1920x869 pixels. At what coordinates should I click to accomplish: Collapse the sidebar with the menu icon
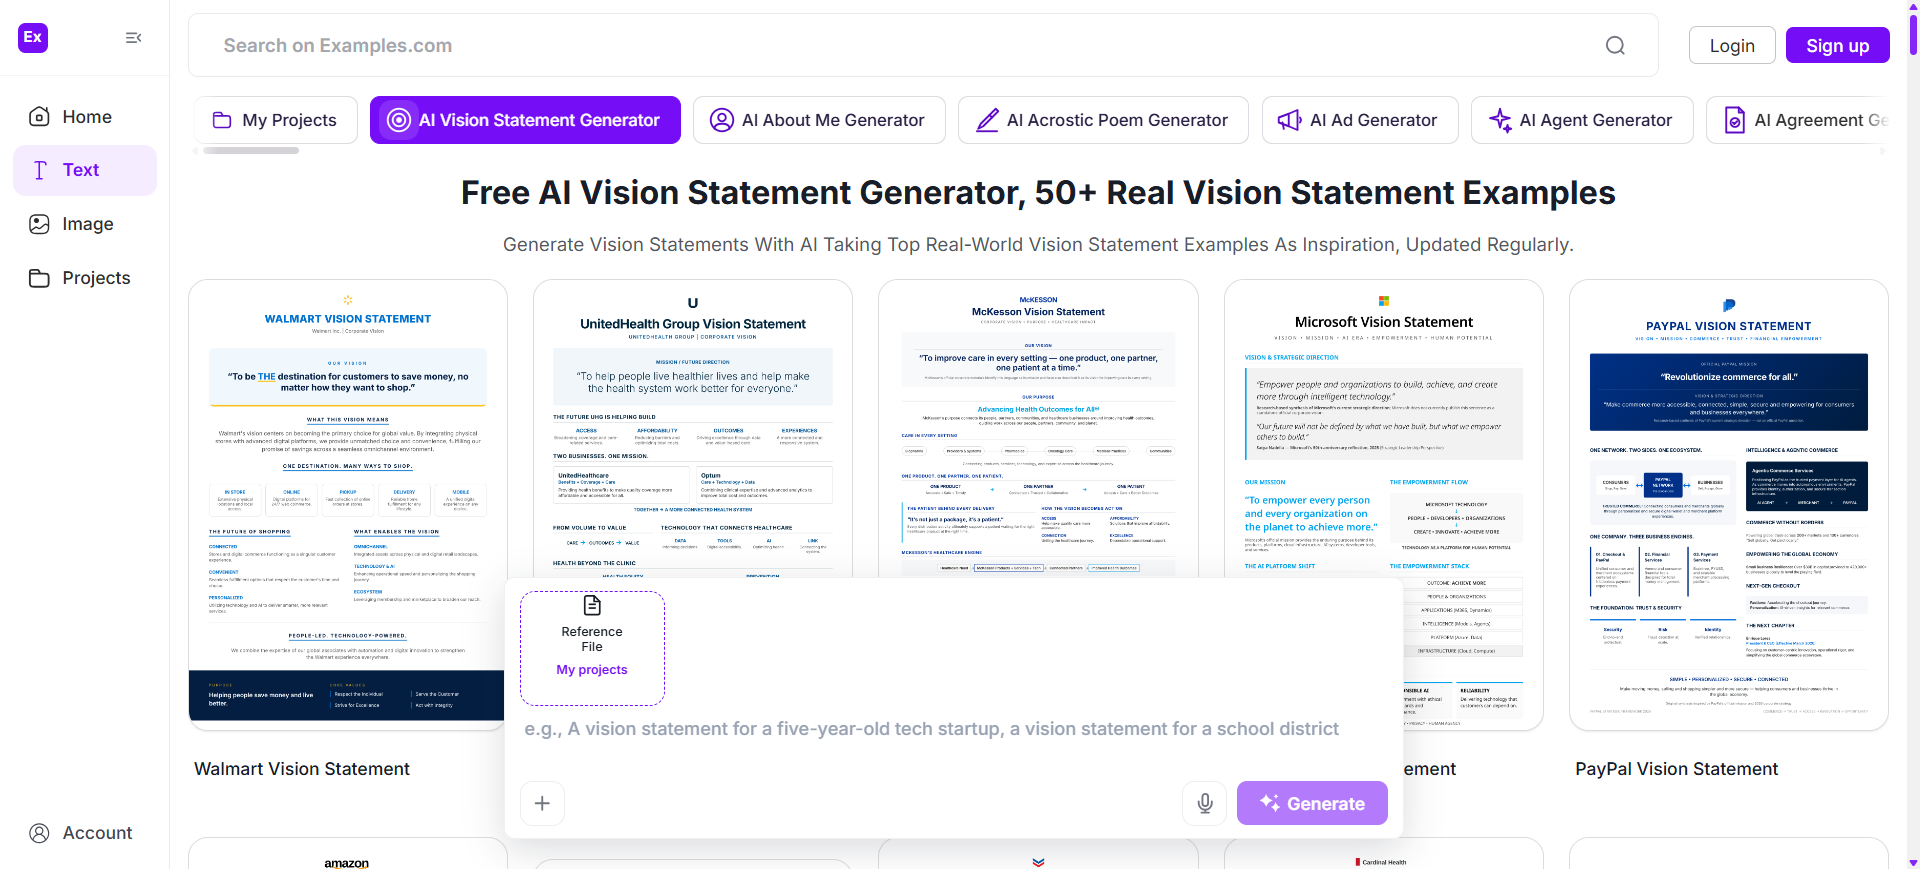pyautogui.click(x=133, y=38)
